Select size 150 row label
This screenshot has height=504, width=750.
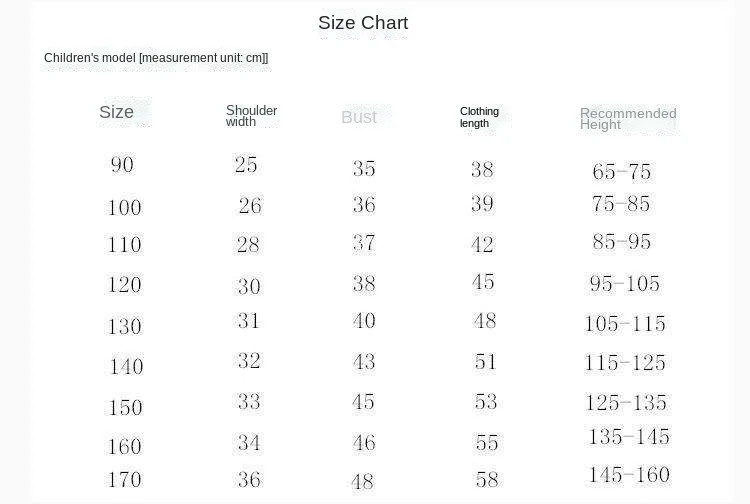(x=125, y=407)
